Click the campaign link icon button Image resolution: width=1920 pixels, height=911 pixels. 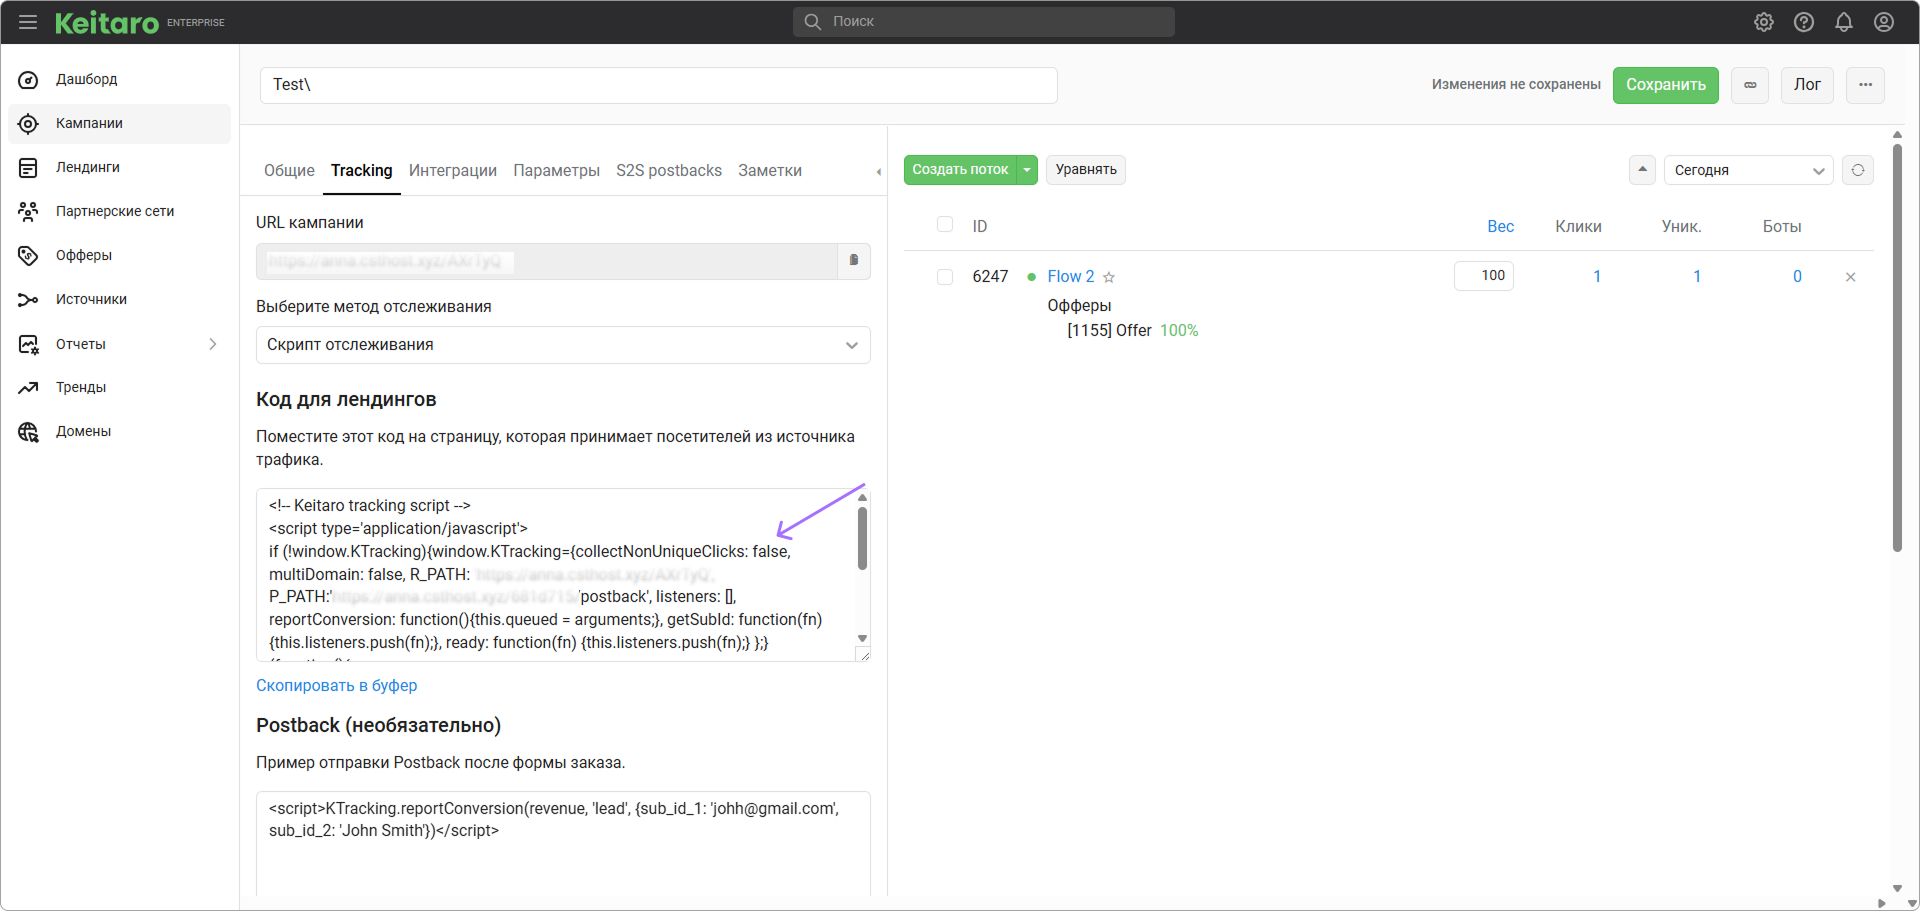1750,85
